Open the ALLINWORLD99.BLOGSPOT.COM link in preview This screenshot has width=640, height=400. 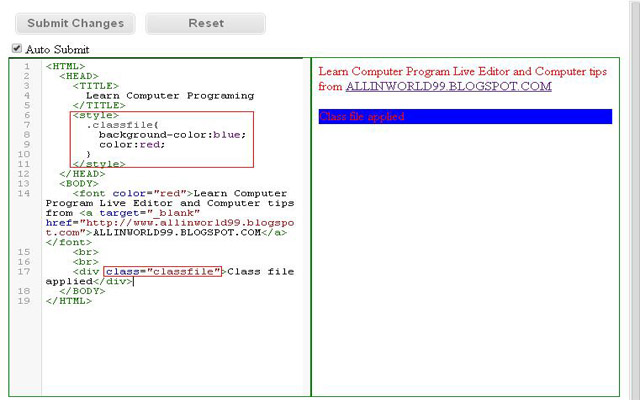449,87
